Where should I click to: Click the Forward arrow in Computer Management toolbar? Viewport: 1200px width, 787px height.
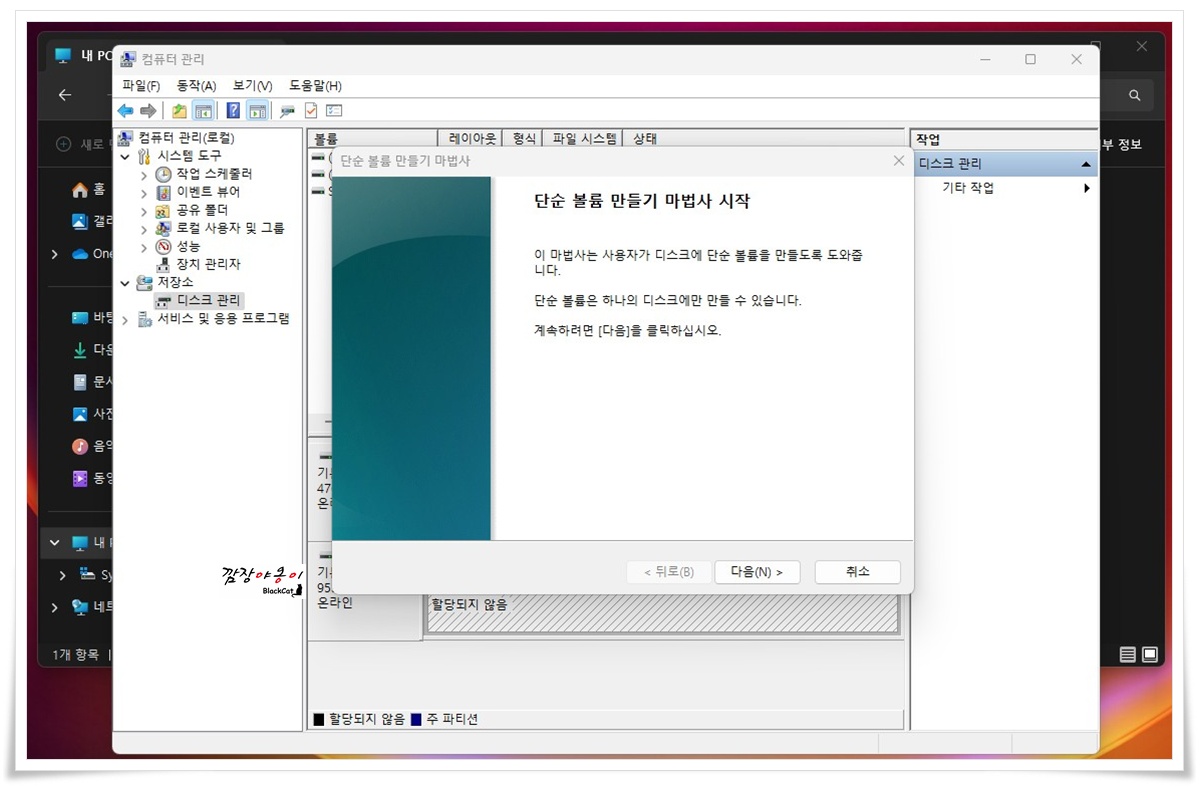point(148,110)
